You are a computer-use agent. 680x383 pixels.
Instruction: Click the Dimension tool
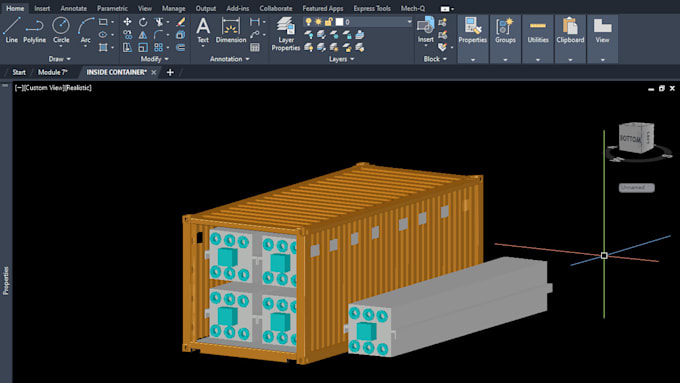(x=231, y=30)
